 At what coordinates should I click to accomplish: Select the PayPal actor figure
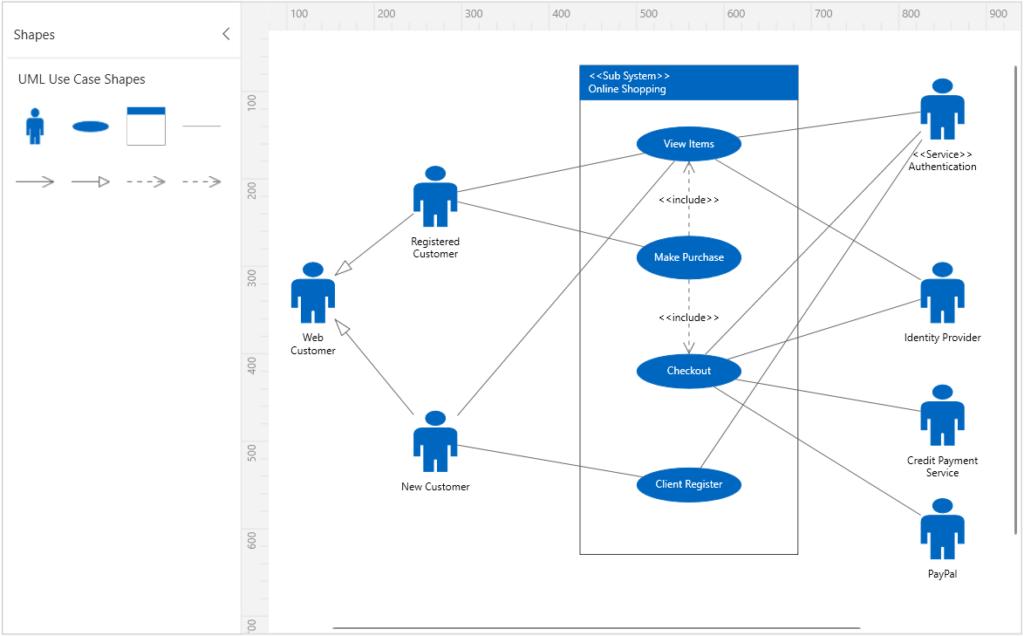942,529
